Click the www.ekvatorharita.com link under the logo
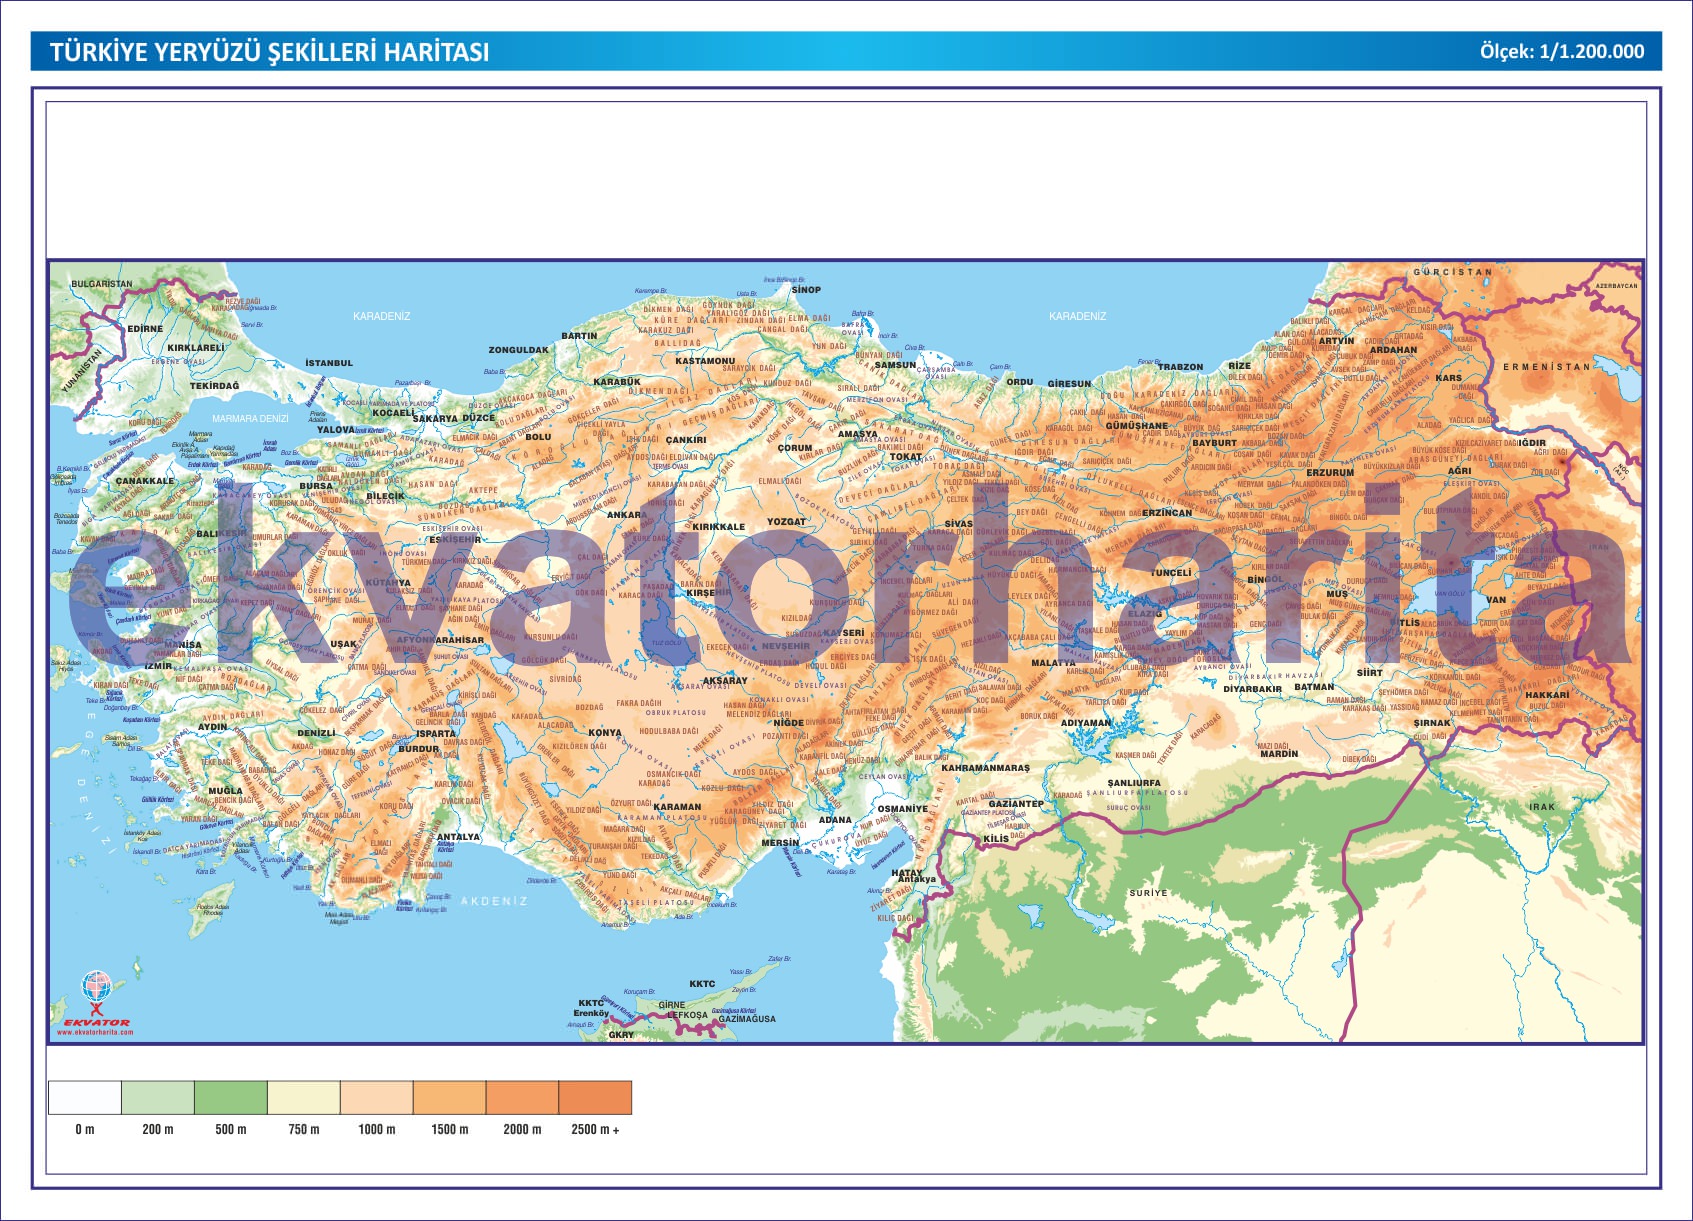This screenshot has height=1221, width=1693. 95,1032
